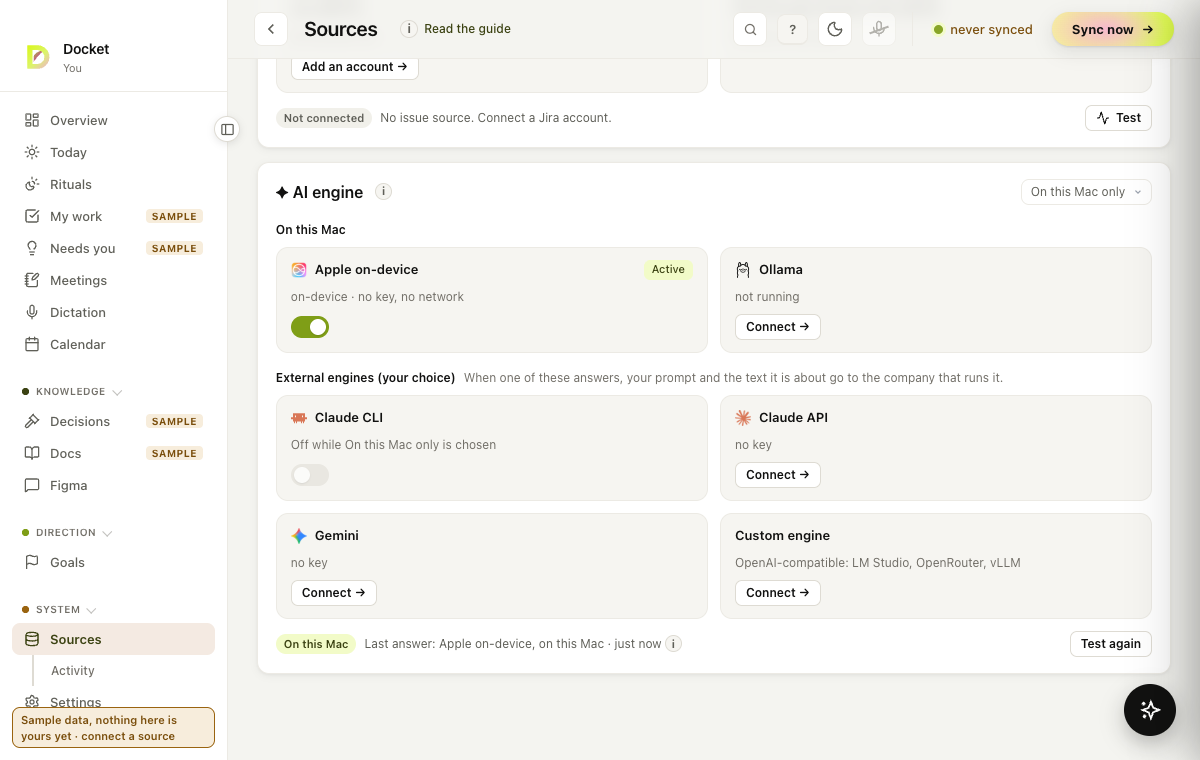The height and width of the screenshot is (760, 1200).
Task: Connect the Ollama engine
Action: point(778,327)
